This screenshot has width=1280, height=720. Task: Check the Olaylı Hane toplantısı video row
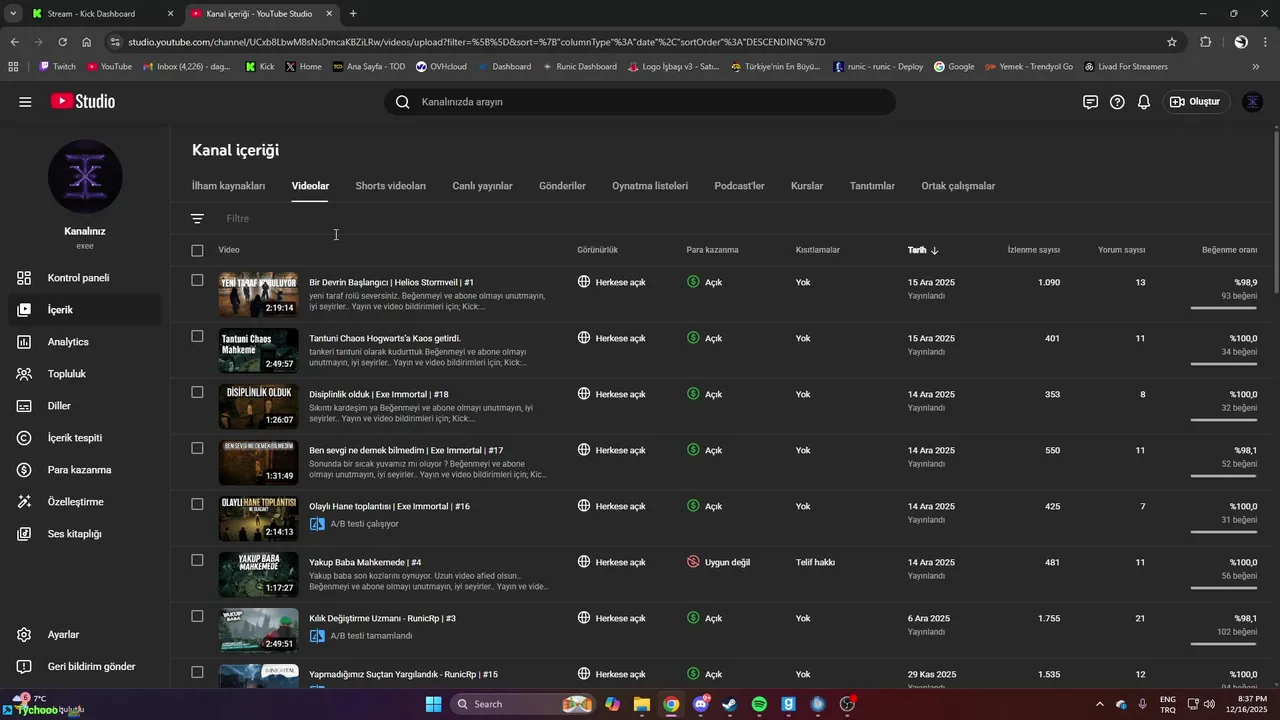click(197, 504)
